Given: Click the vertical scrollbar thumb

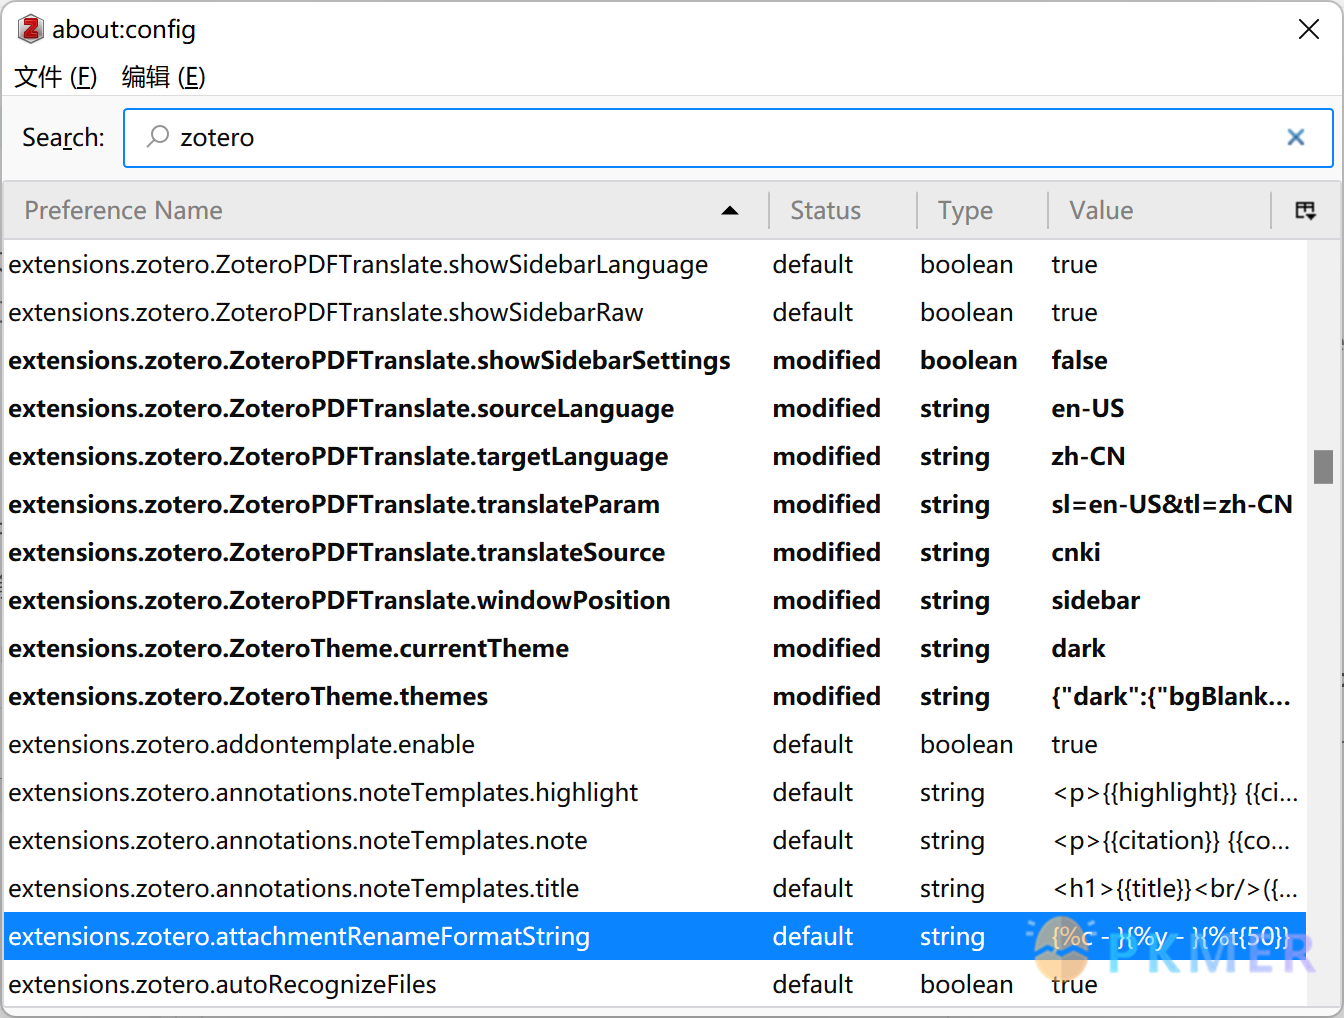Looking at the screenshot, I should point(1323,466).
